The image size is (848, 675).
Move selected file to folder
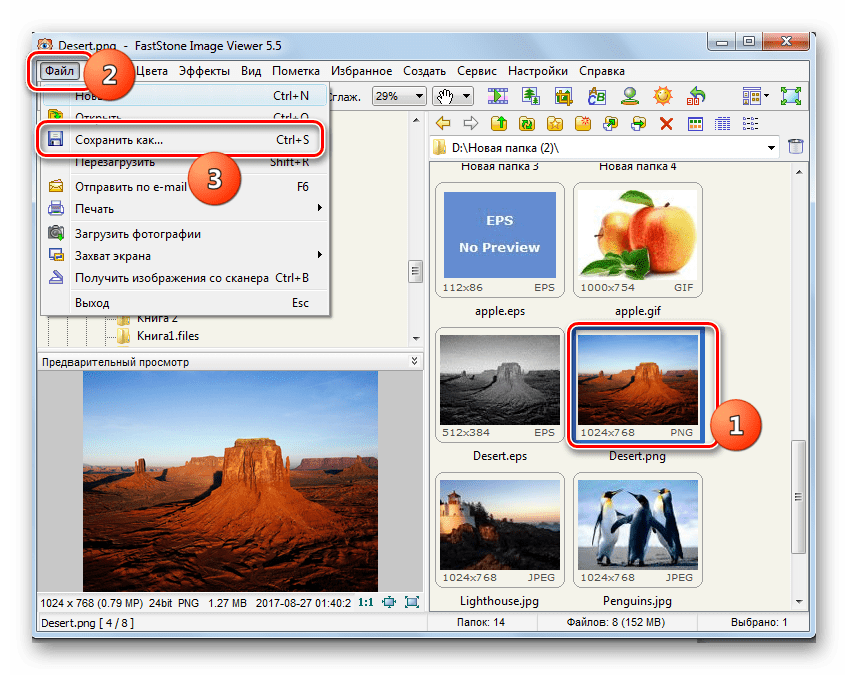pos(639,124)
